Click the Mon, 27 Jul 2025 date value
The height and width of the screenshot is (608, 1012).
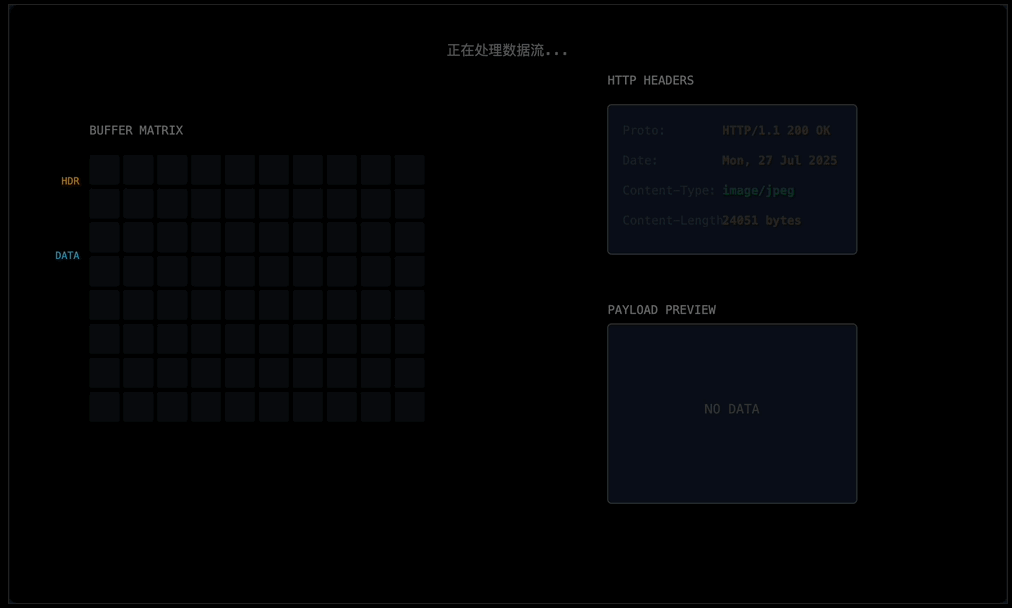(x=779, y=161)
